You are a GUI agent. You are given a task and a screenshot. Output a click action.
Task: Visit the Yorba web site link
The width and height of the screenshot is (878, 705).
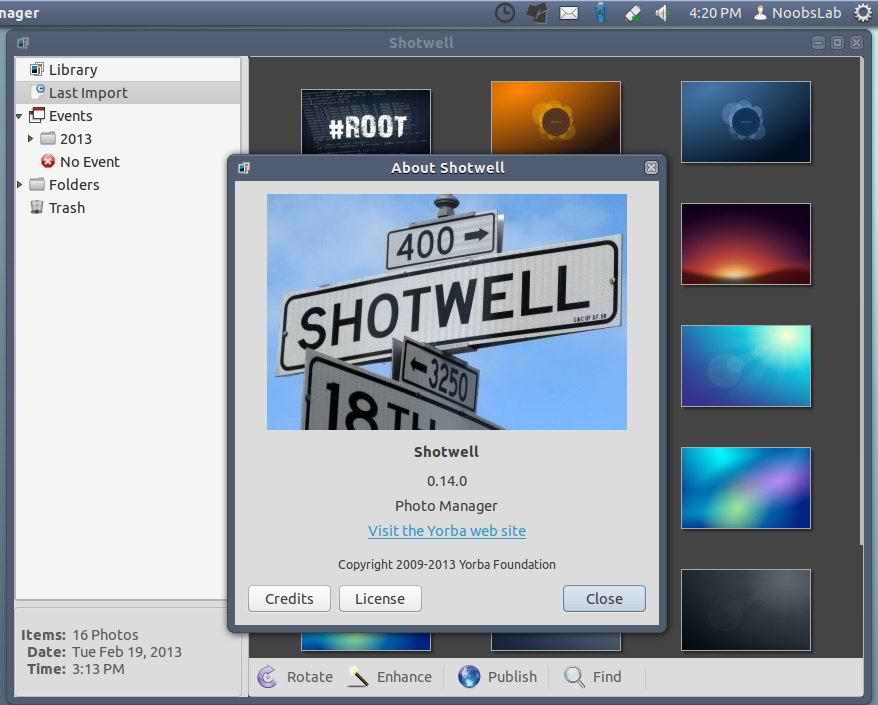point(447,531)
